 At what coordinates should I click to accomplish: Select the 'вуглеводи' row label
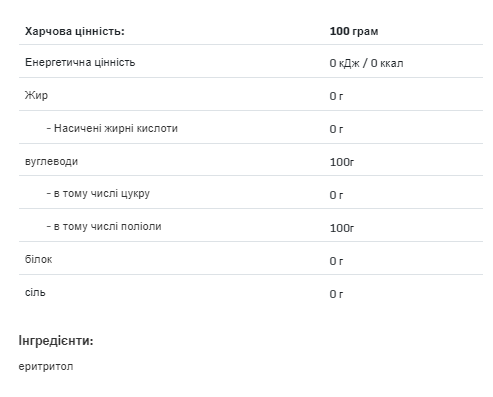point(51,161)
